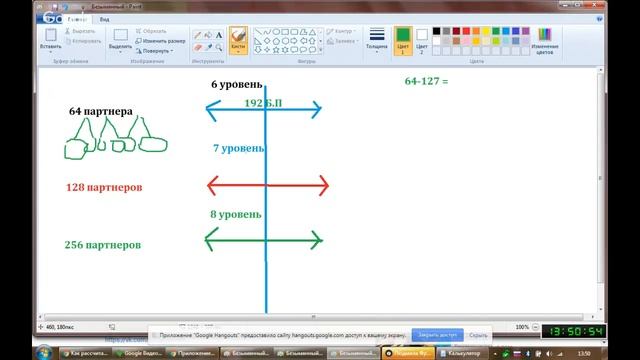Open Edit colors (Изменение цветов)
The image size is (640, 360).
[x=544, y=41]
